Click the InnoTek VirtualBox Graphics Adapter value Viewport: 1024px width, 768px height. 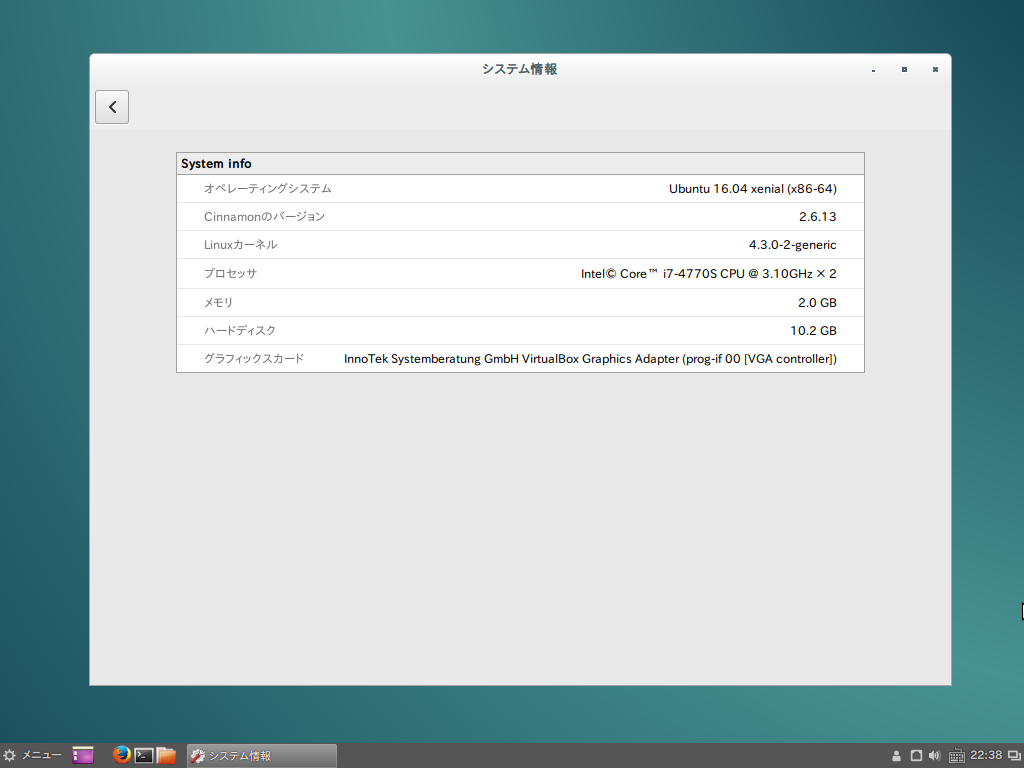tap(590, 359)
